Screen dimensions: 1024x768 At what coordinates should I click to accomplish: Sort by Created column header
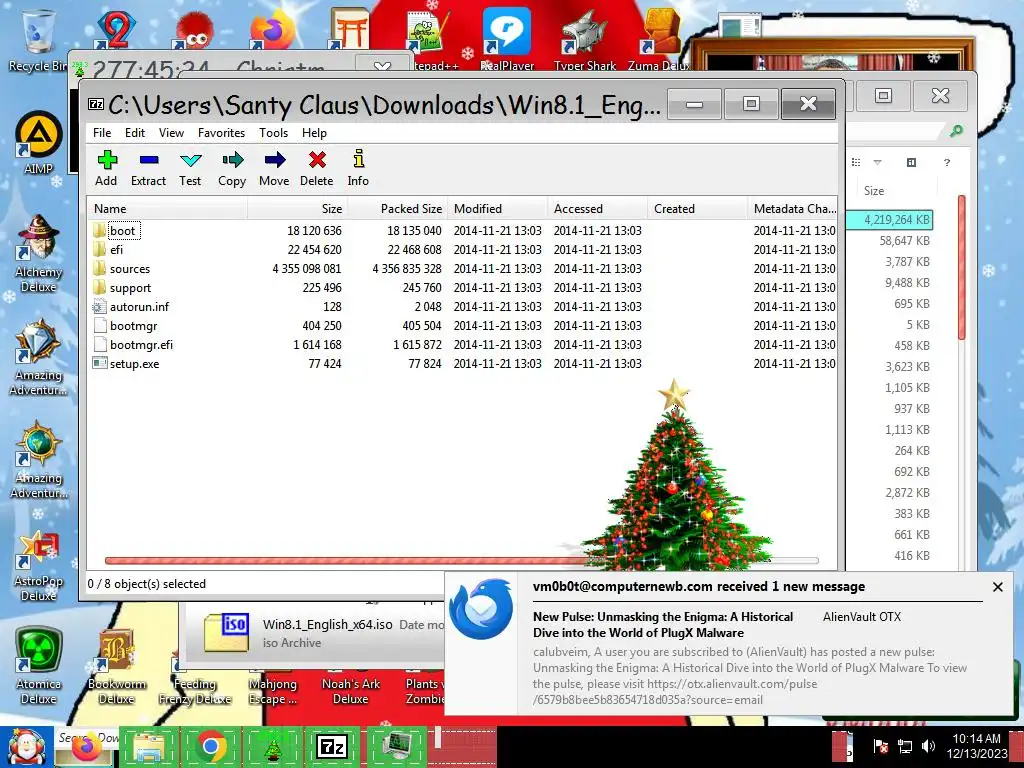(x=697, y=209)
